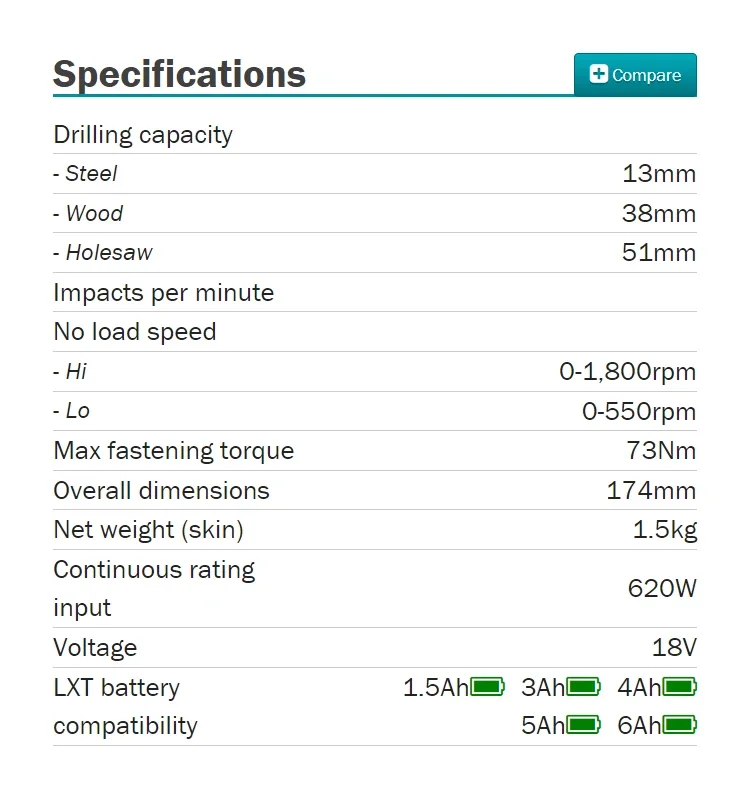The height and width of the screenshot is (801, 751).
Task: Click the Impacts per minute label
Action: [163, 293]
